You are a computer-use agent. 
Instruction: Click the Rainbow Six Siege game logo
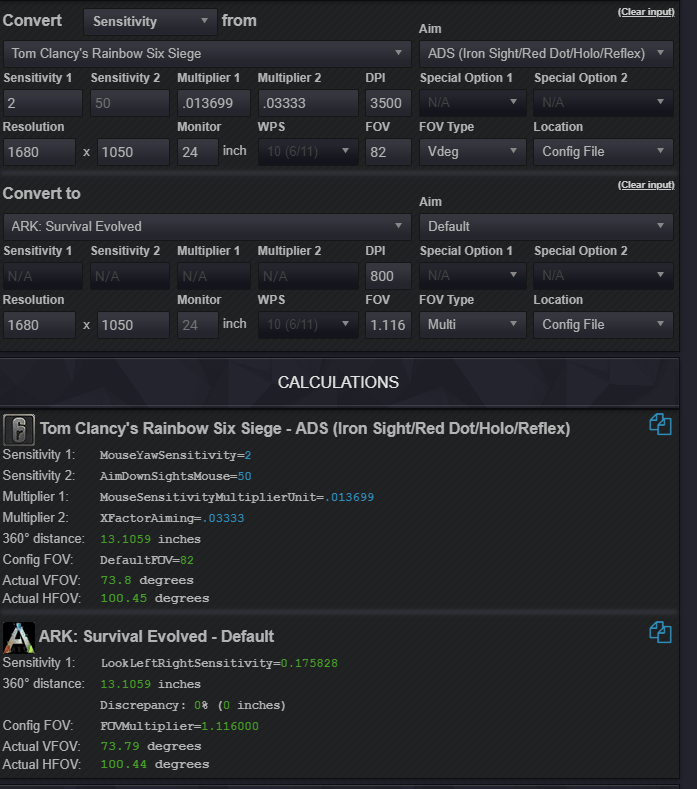[x=19, y=430]
